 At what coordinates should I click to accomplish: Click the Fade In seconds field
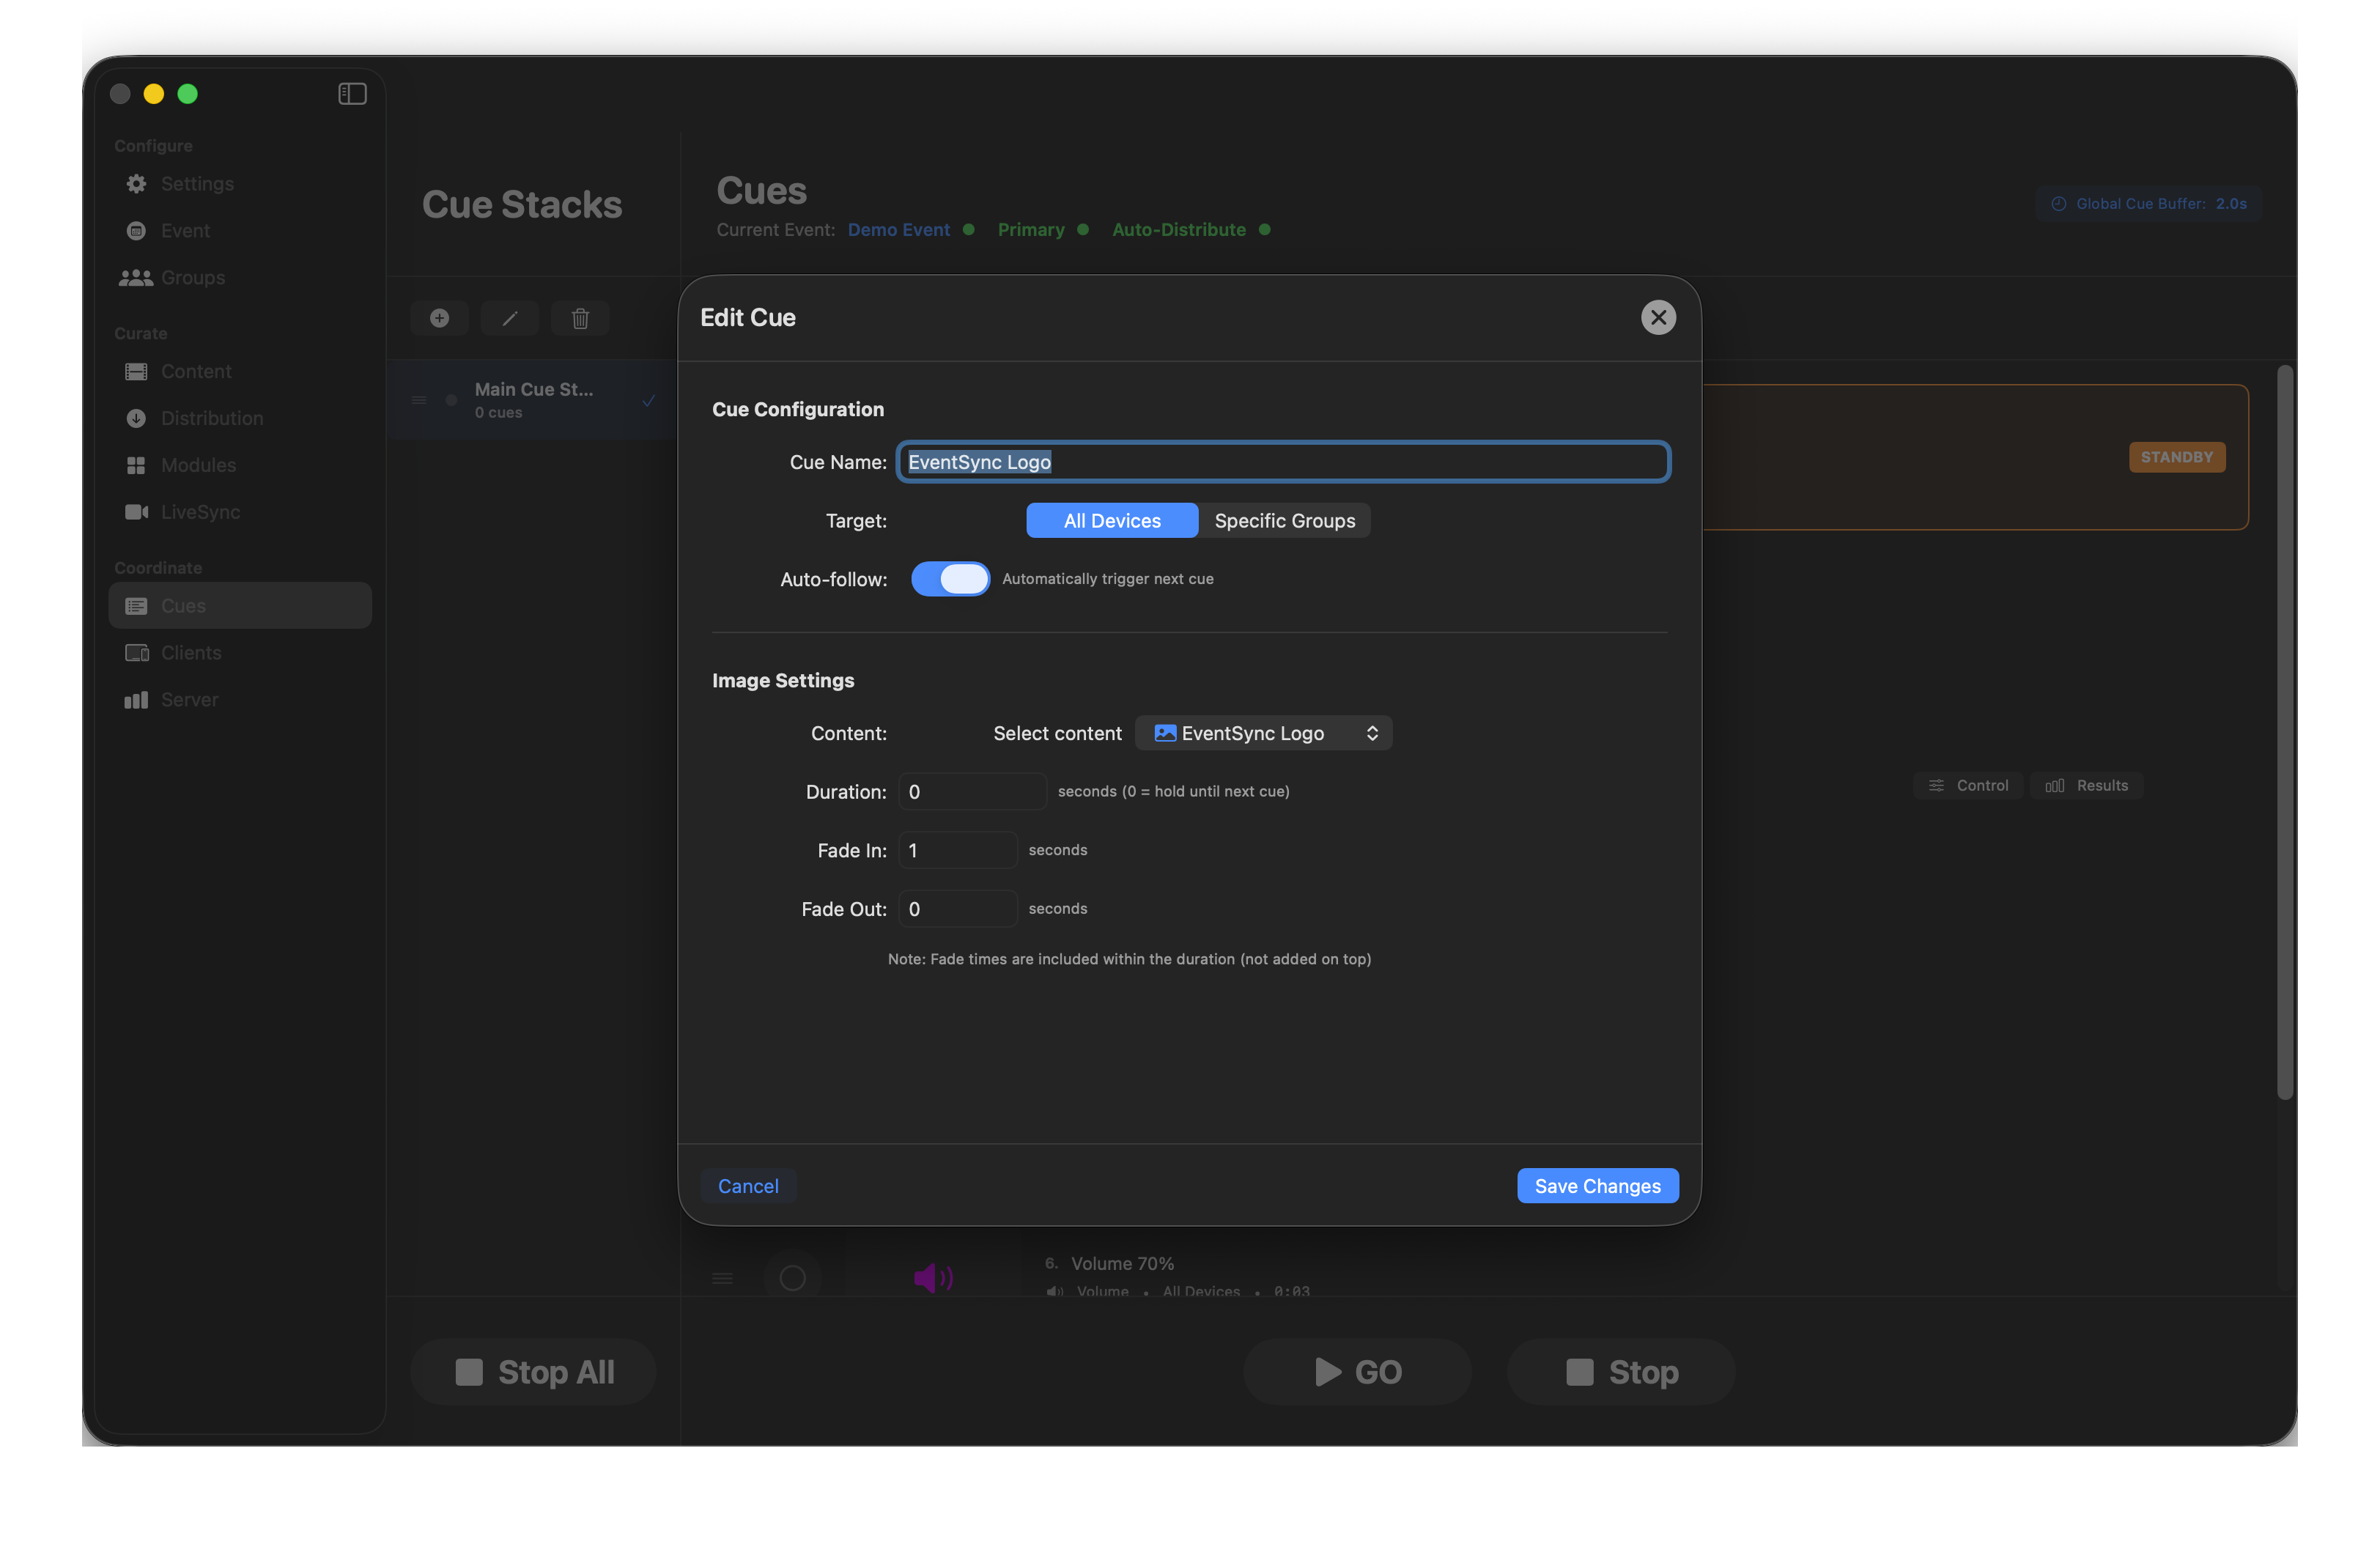[x=957, y=850]
